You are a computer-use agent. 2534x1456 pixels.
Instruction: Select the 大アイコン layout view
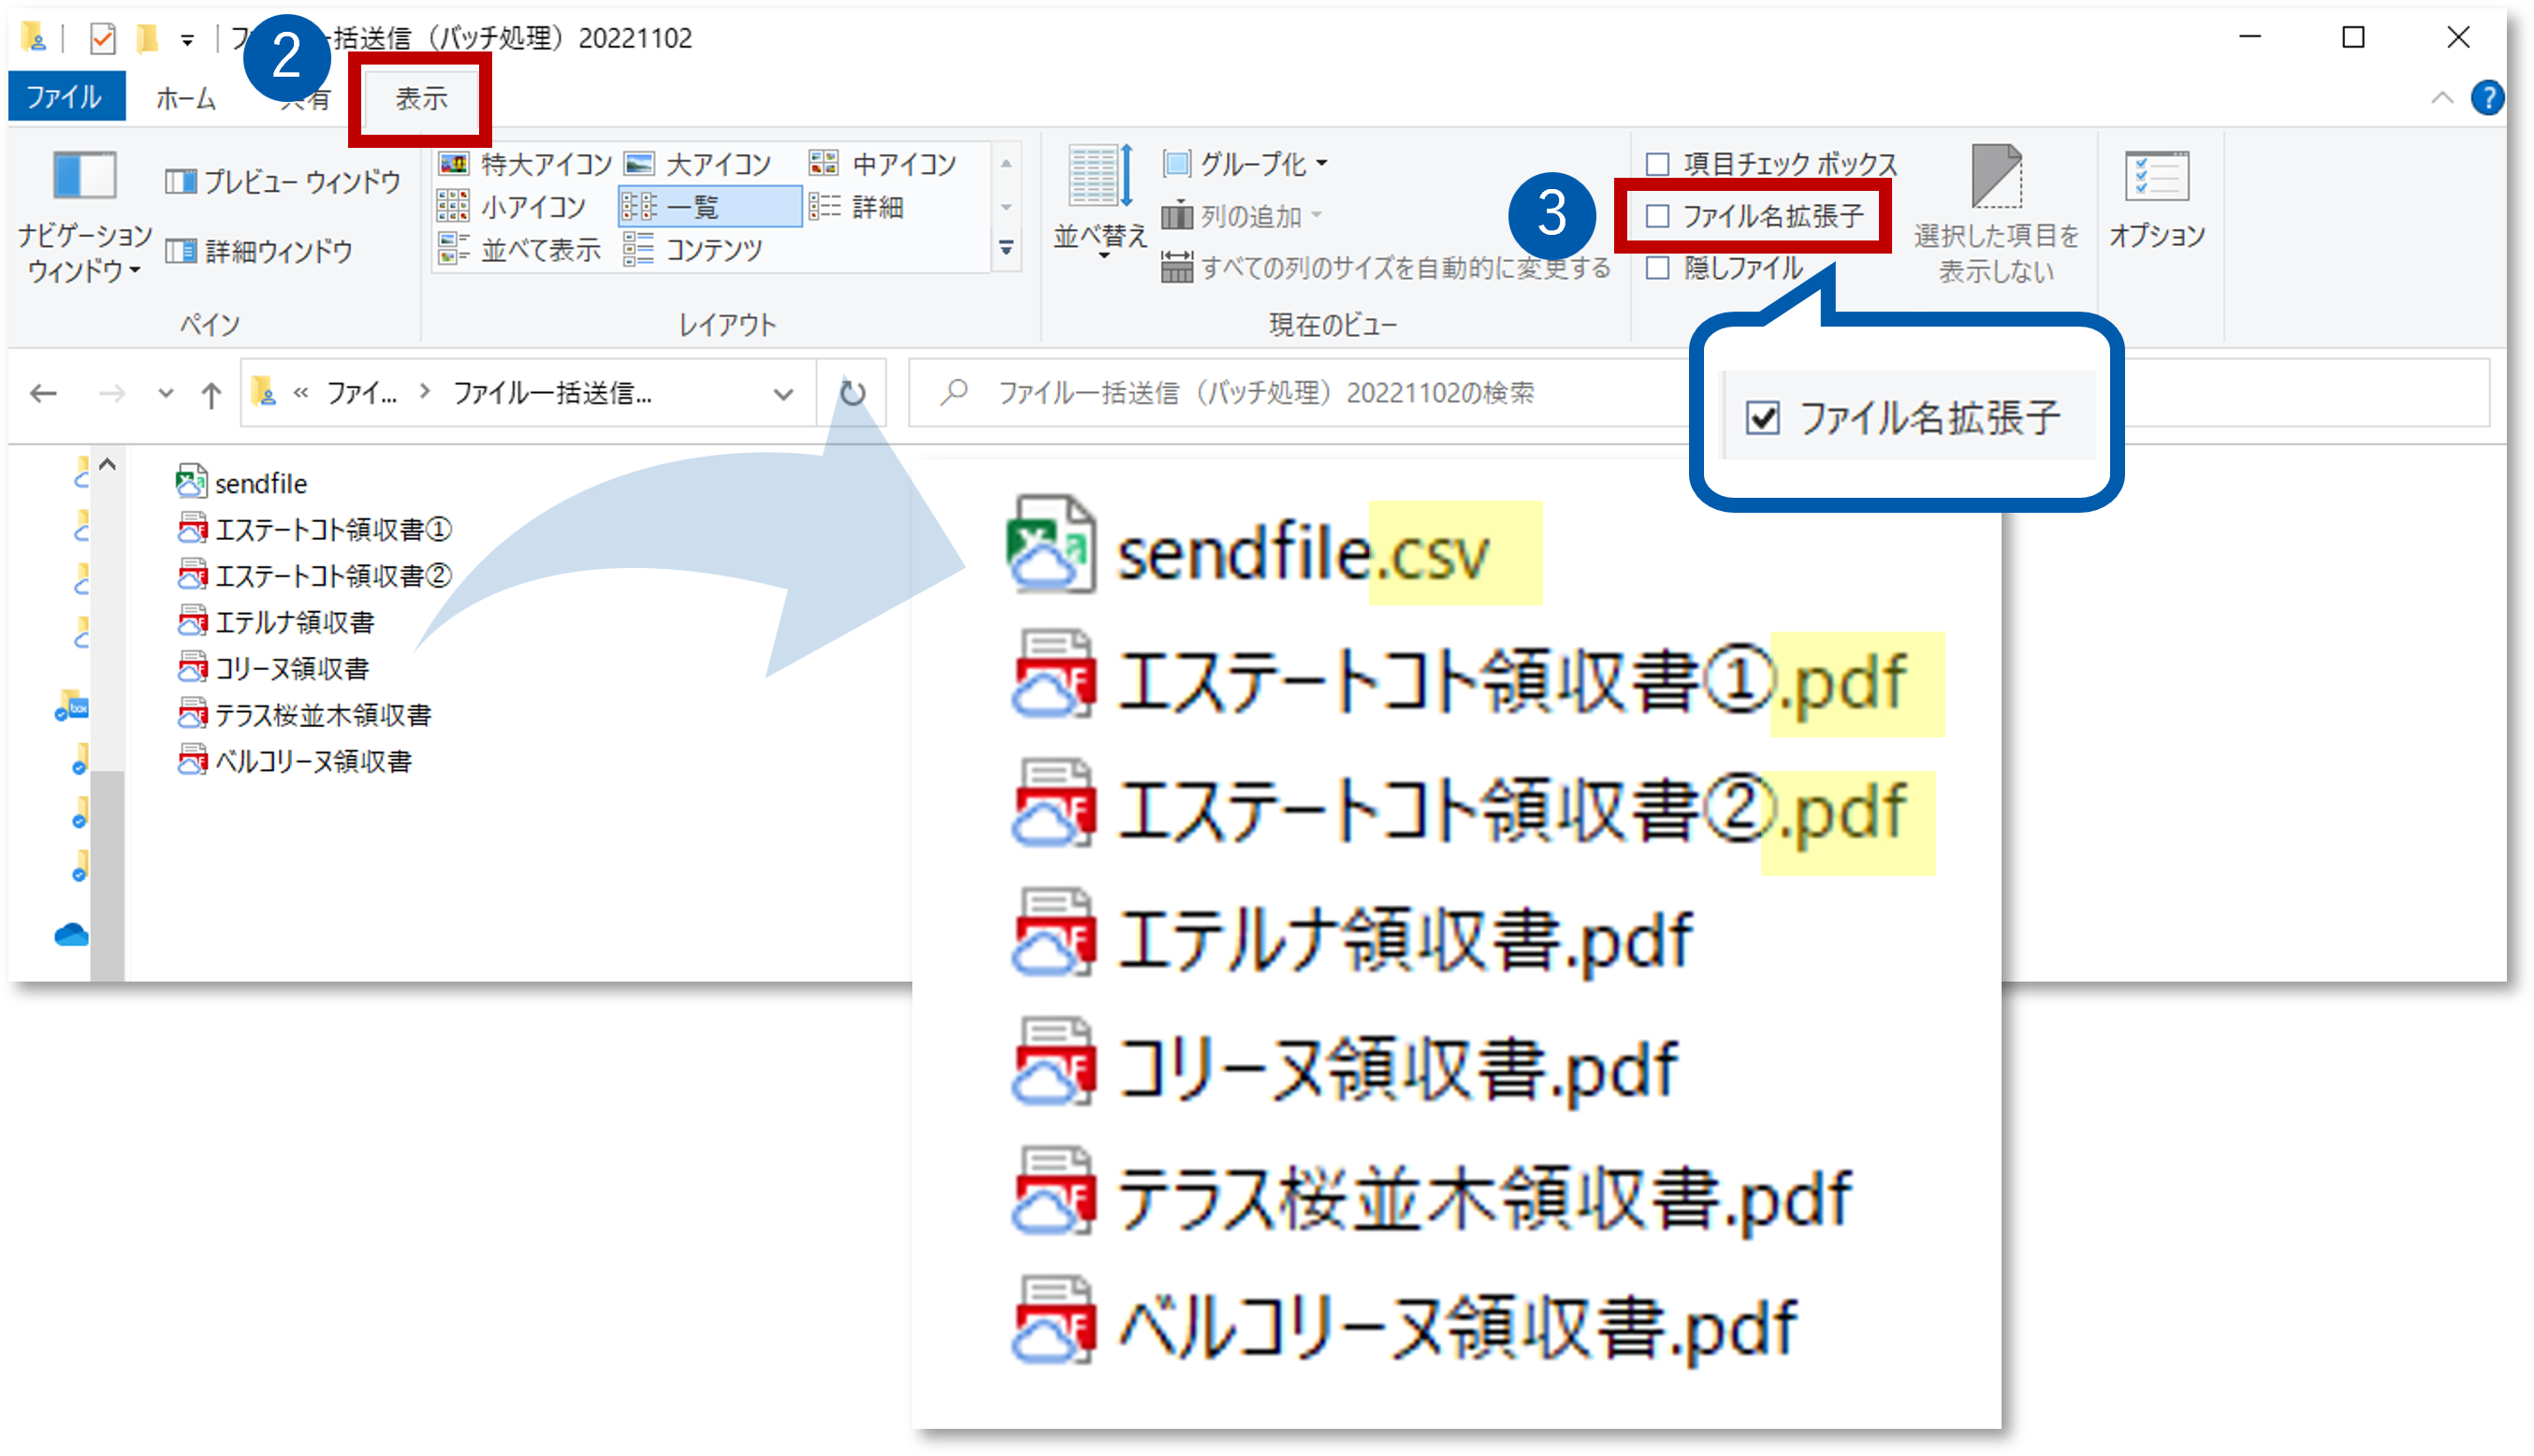(716, 162)
